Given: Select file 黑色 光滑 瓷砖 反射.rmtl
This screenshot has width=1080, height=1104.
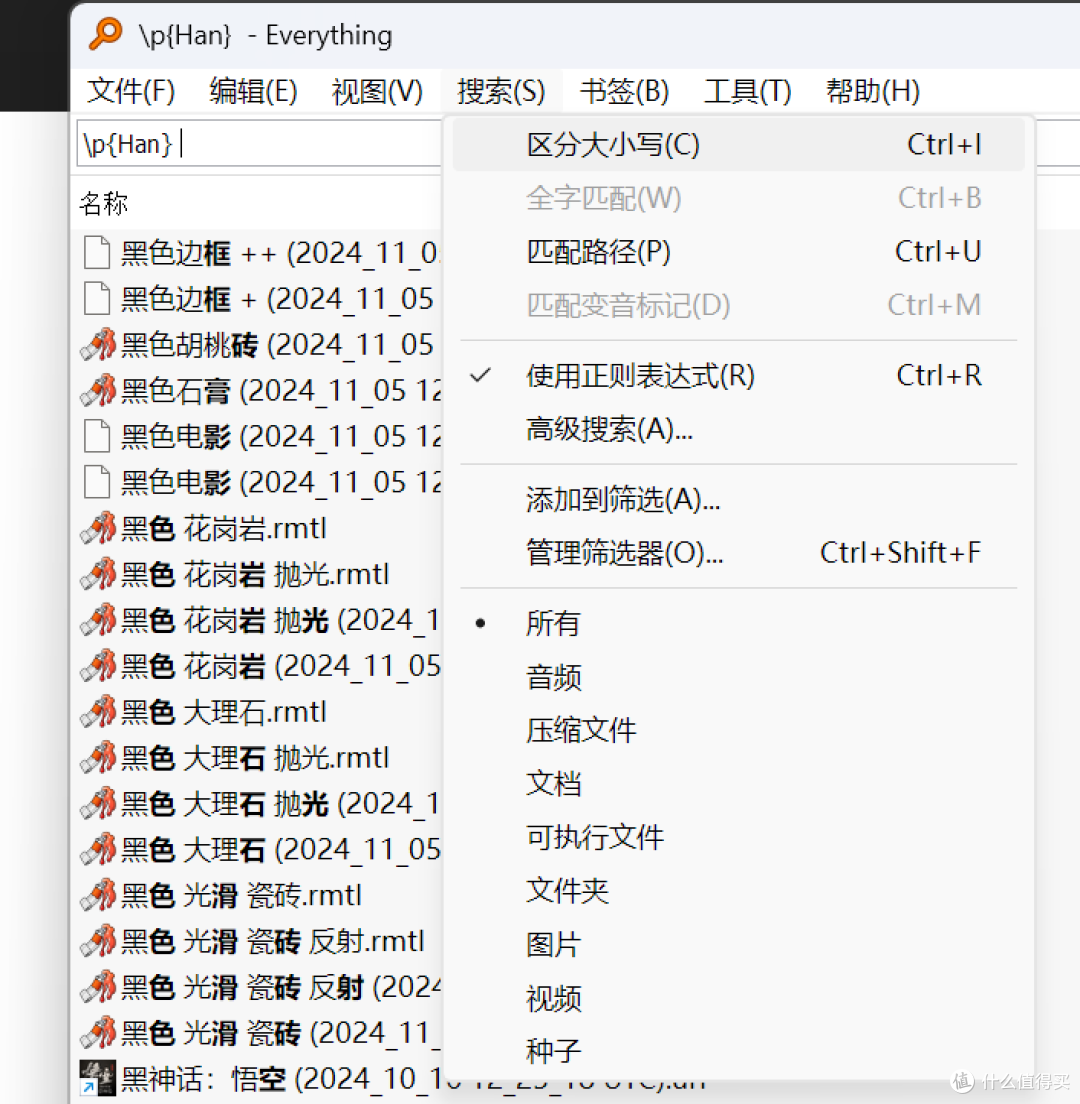Looking at the screenshot, I should [x=272, y=941].
